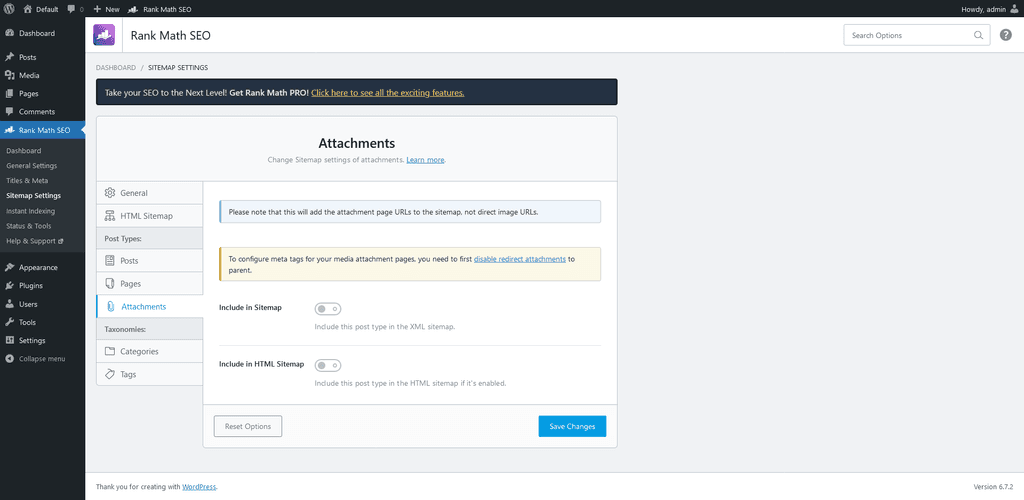Screen dimensions: 1024x500
Task: Click the Reset Options button
Action: tap(248, 426)
